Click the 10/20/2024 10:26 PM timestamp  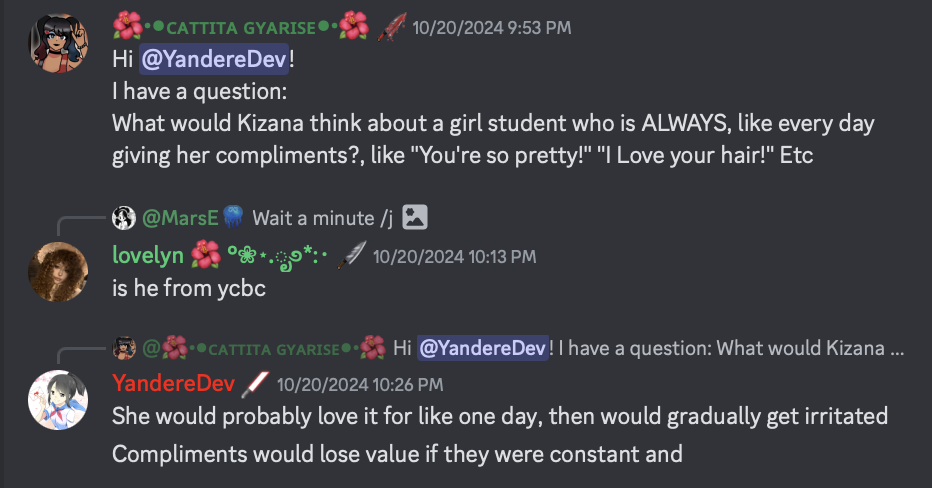(x=360, y=384)
